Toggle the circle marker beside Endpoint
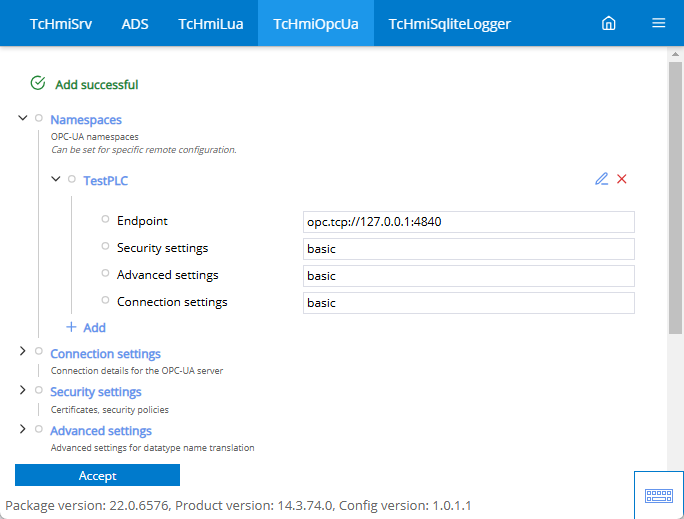The height and width of the screenshot is (519, 684). click(x=105, y=219)
